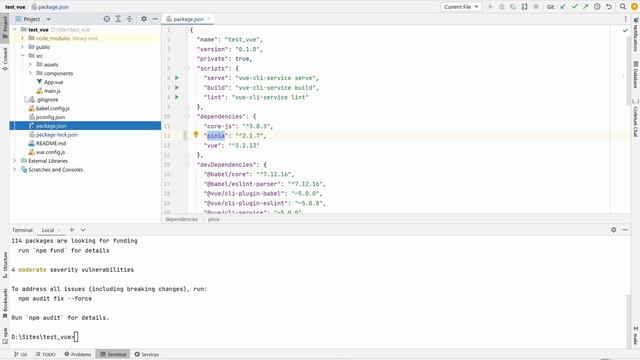This screenshot has height=360, width=640.
Task: Click the orange IDE update icon
Action: (635, 7)
